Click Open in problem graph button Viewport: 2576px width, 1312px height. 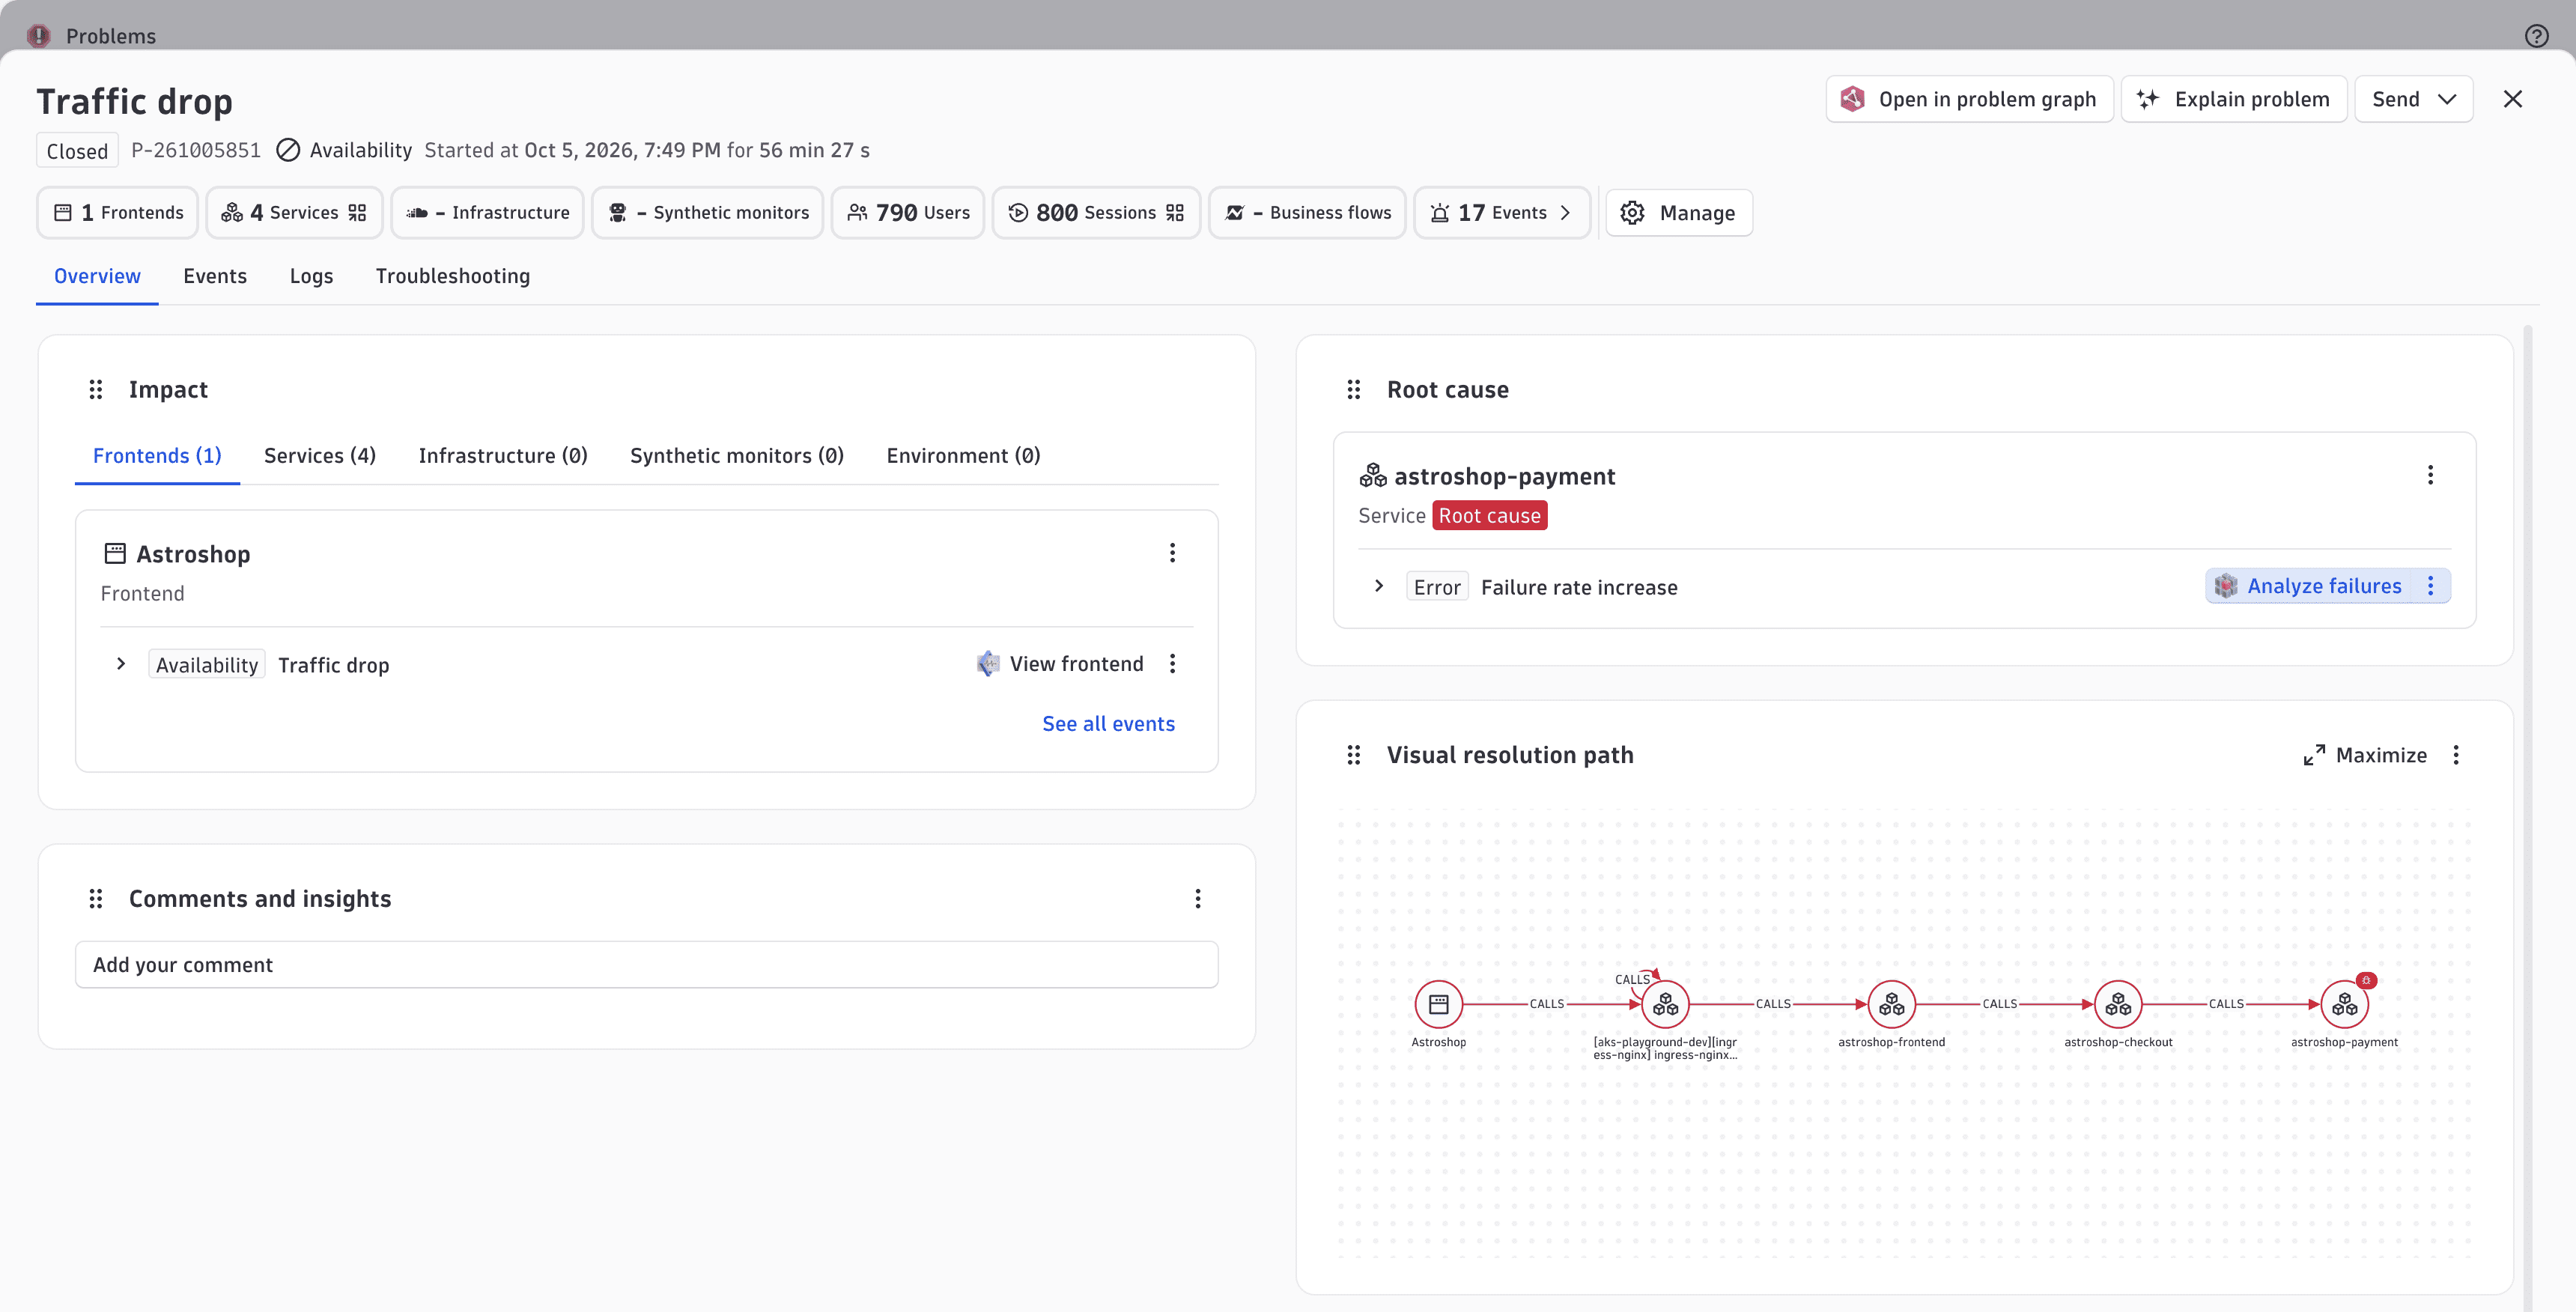(1969, 99)
